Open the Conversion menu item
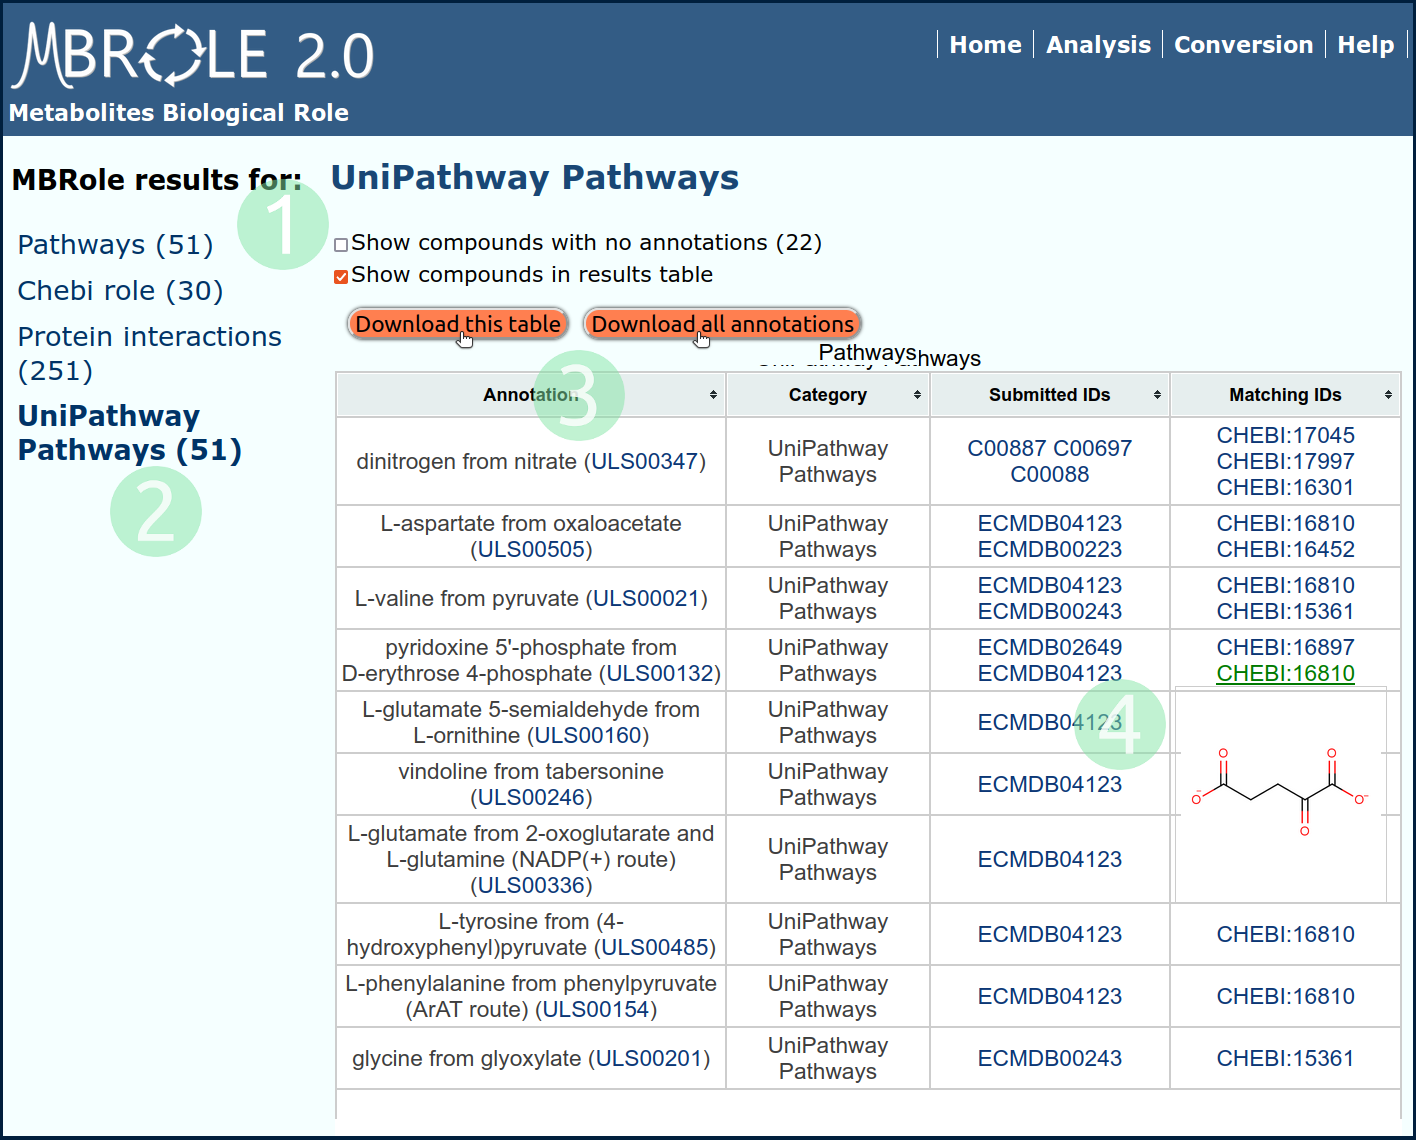Image resolution: width=1416 pixels, height=1140 pixels. coord(1243,45)
